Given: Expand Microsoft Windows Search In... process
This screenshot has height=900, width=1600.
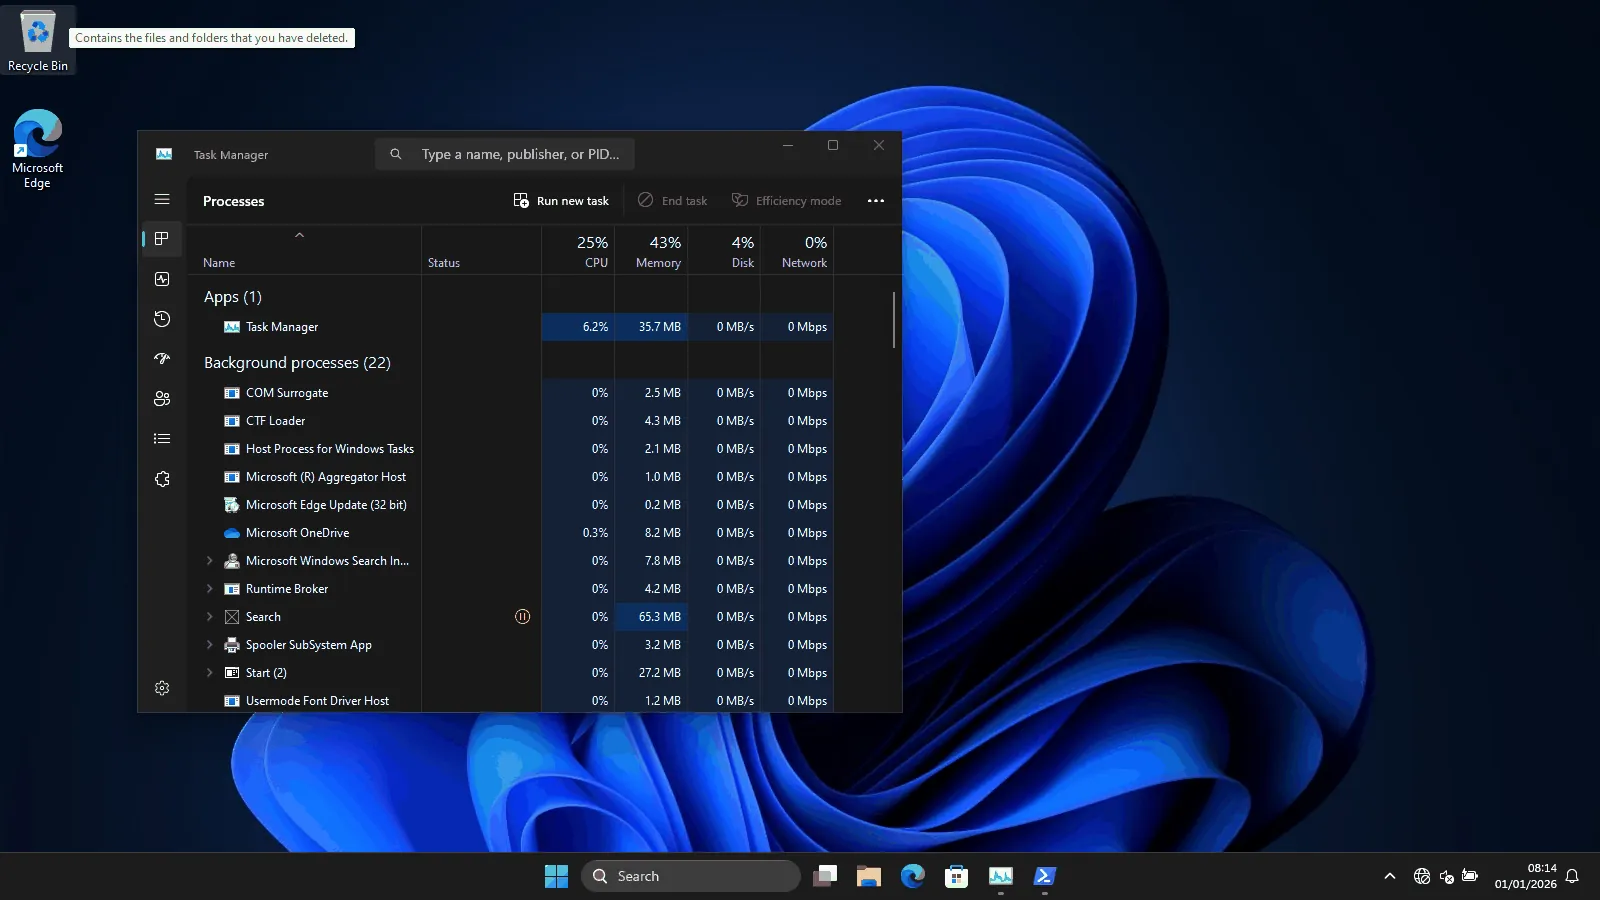Looking at the screenshot, I should pyautogui.click(x=209, y=561).
